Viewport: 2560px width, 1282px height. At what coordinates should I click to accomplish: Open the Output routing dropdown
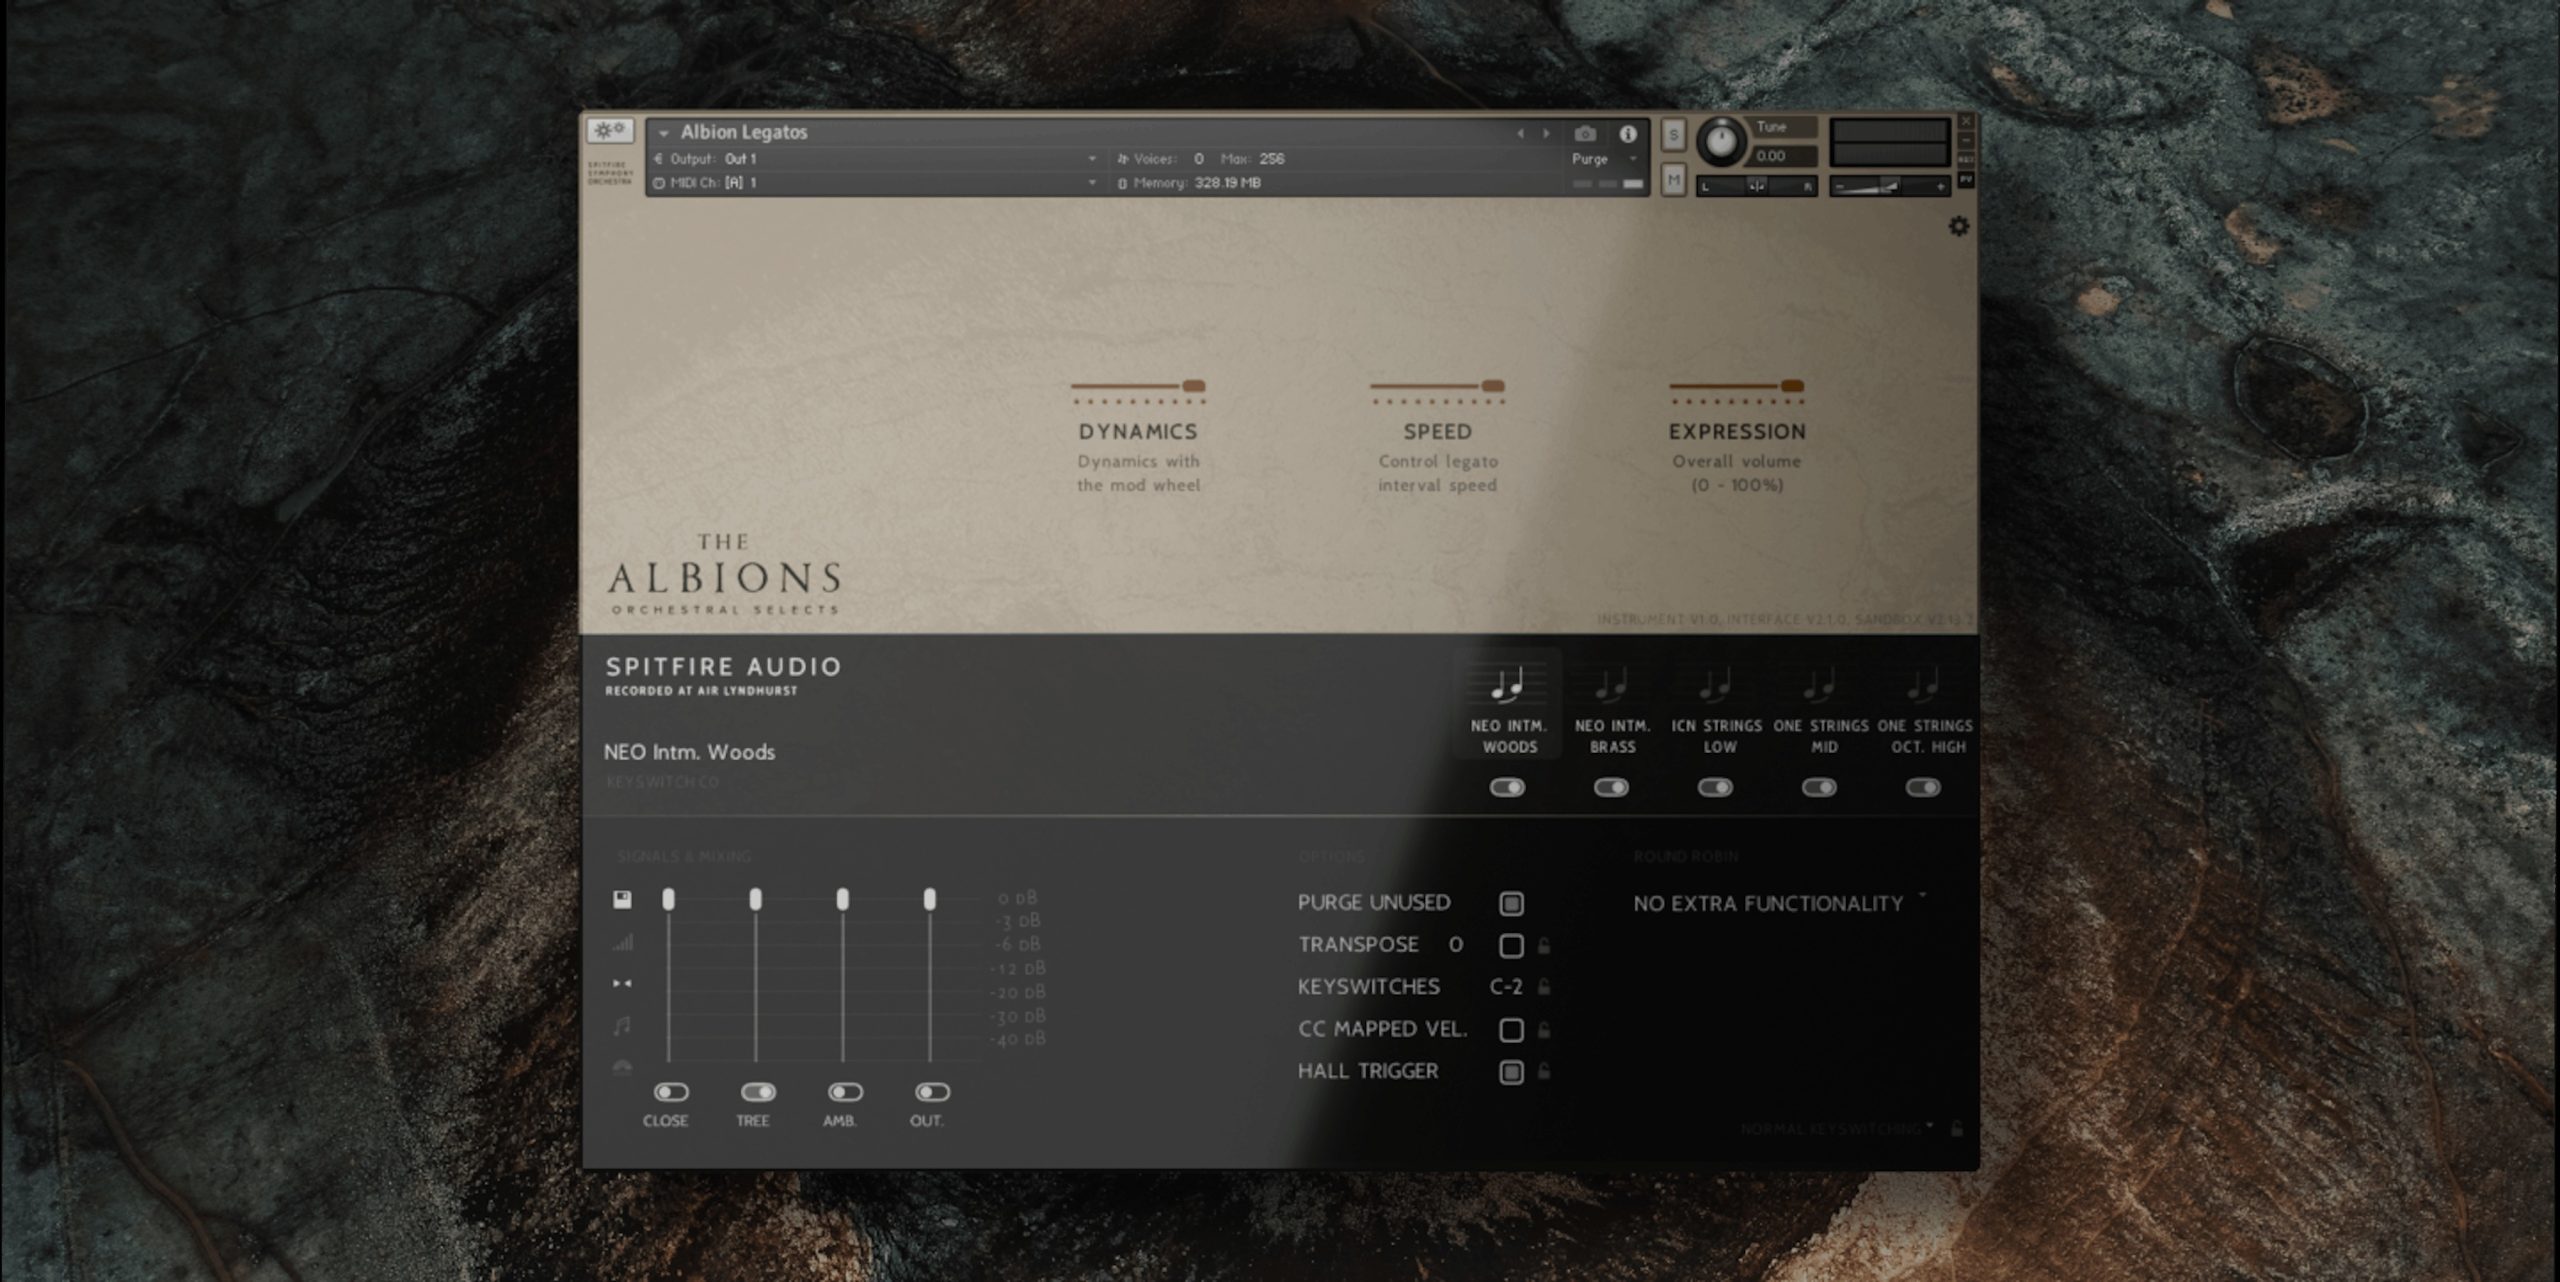(1090, 158)
